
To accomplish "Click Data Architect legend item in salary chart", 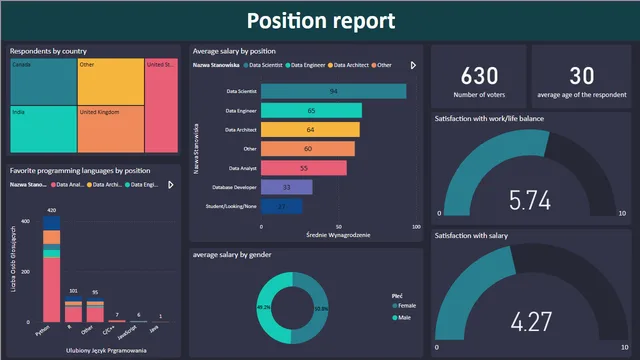I will tap(348, 65).
